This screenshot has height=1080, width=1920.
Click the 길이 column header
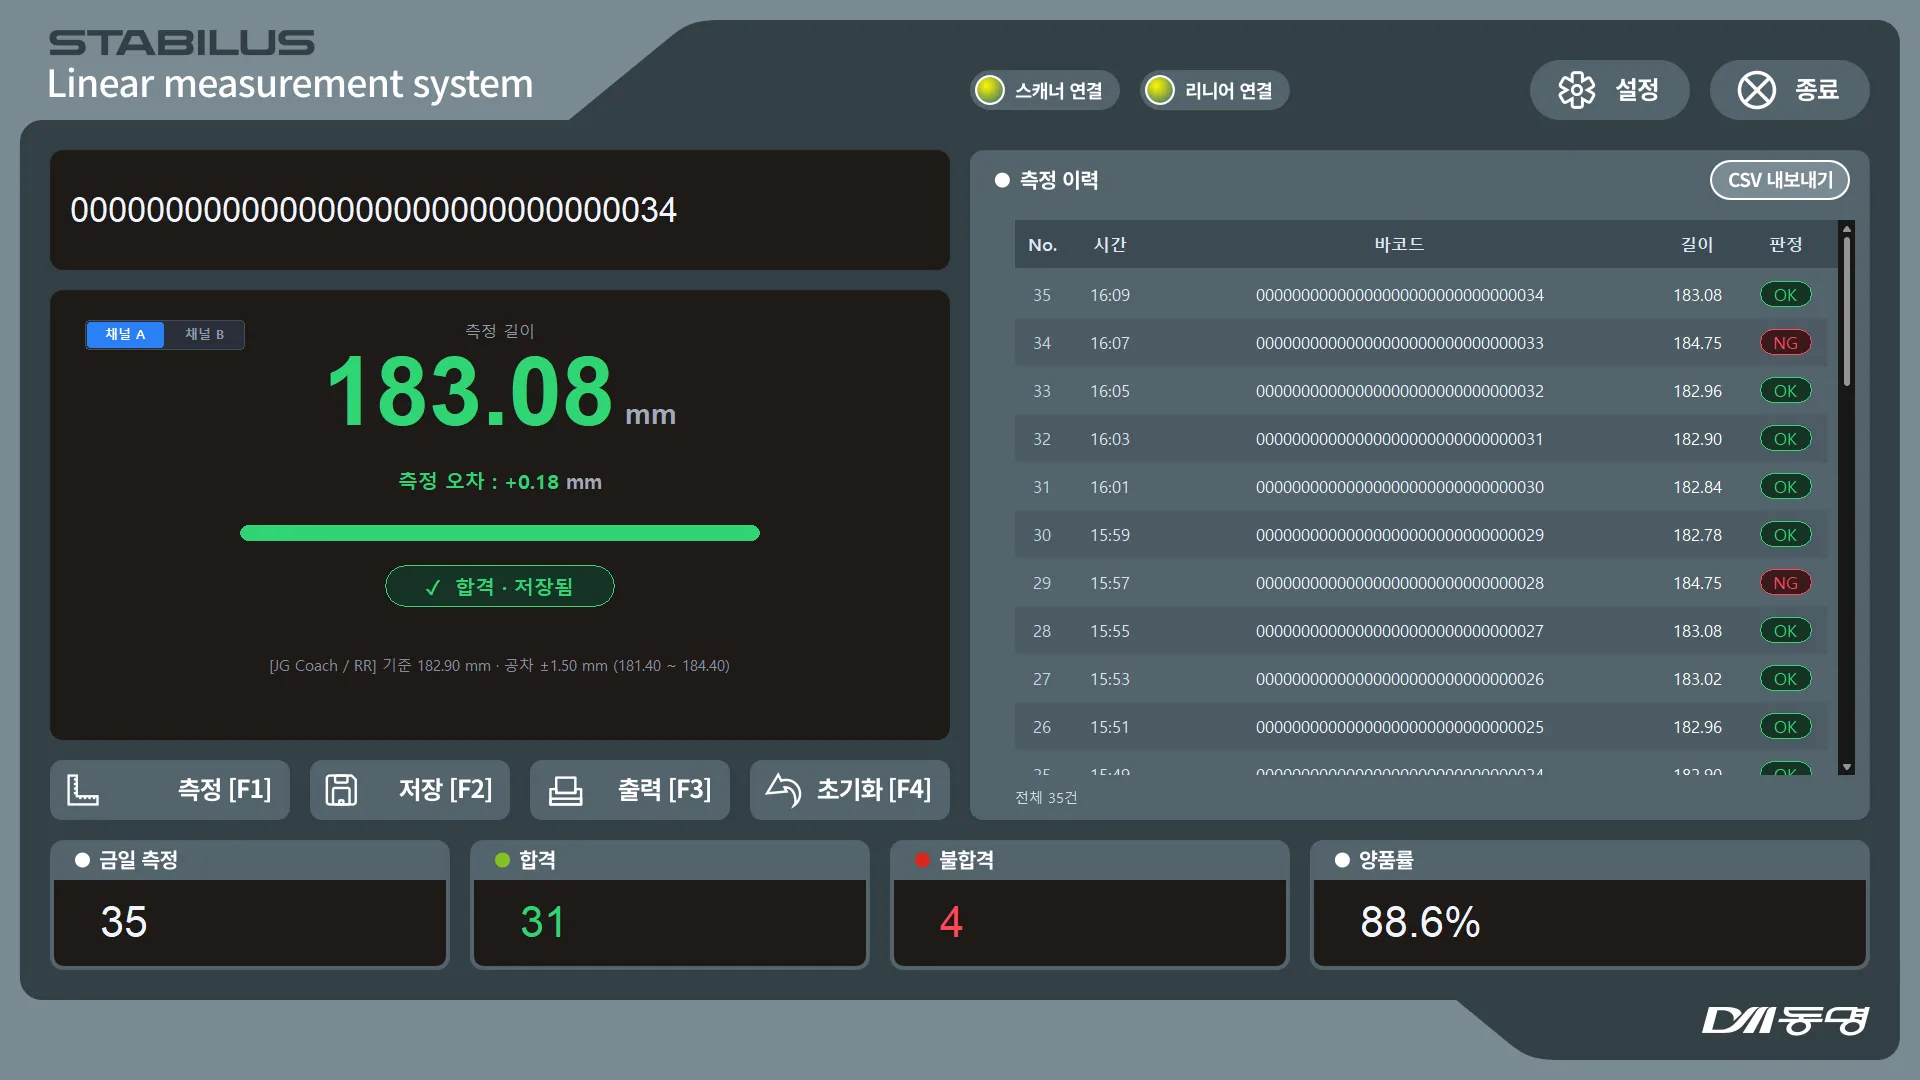coord(1697,245)
